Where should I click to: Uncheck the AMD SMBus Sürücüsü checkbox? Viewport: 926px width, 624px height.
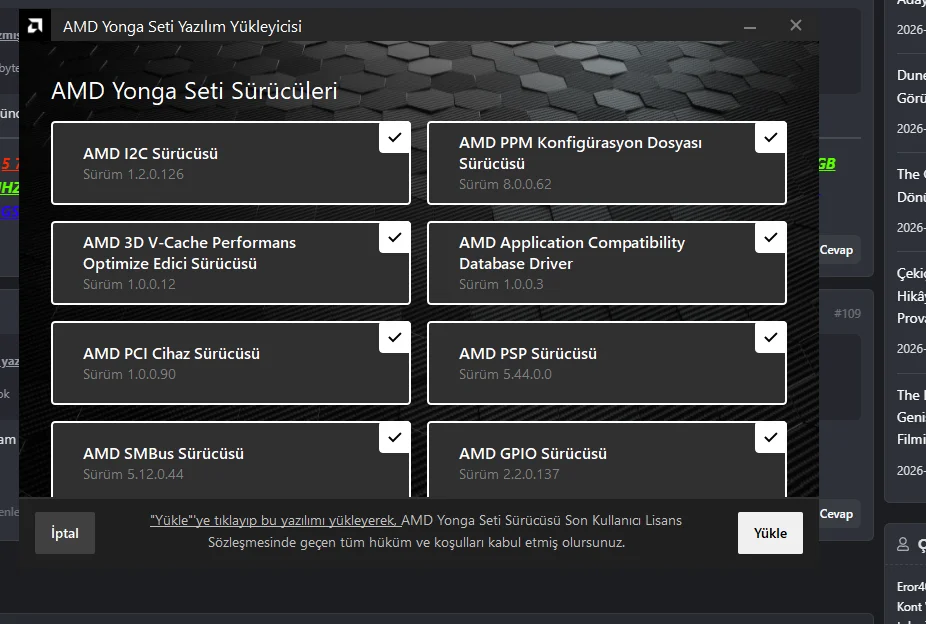394,437
